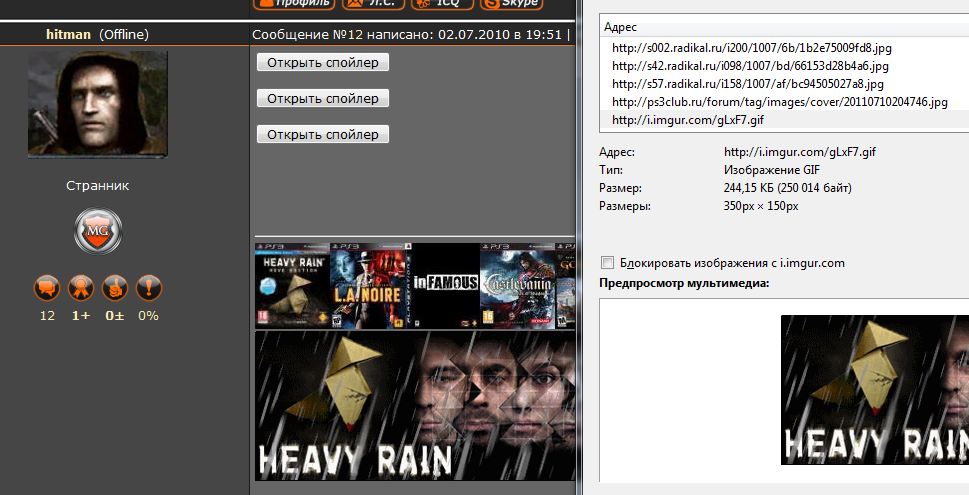The image size is (969, 495).
Task: Click the 'Предпросмотр мультимедиа:' label
Action: (684, 284)
